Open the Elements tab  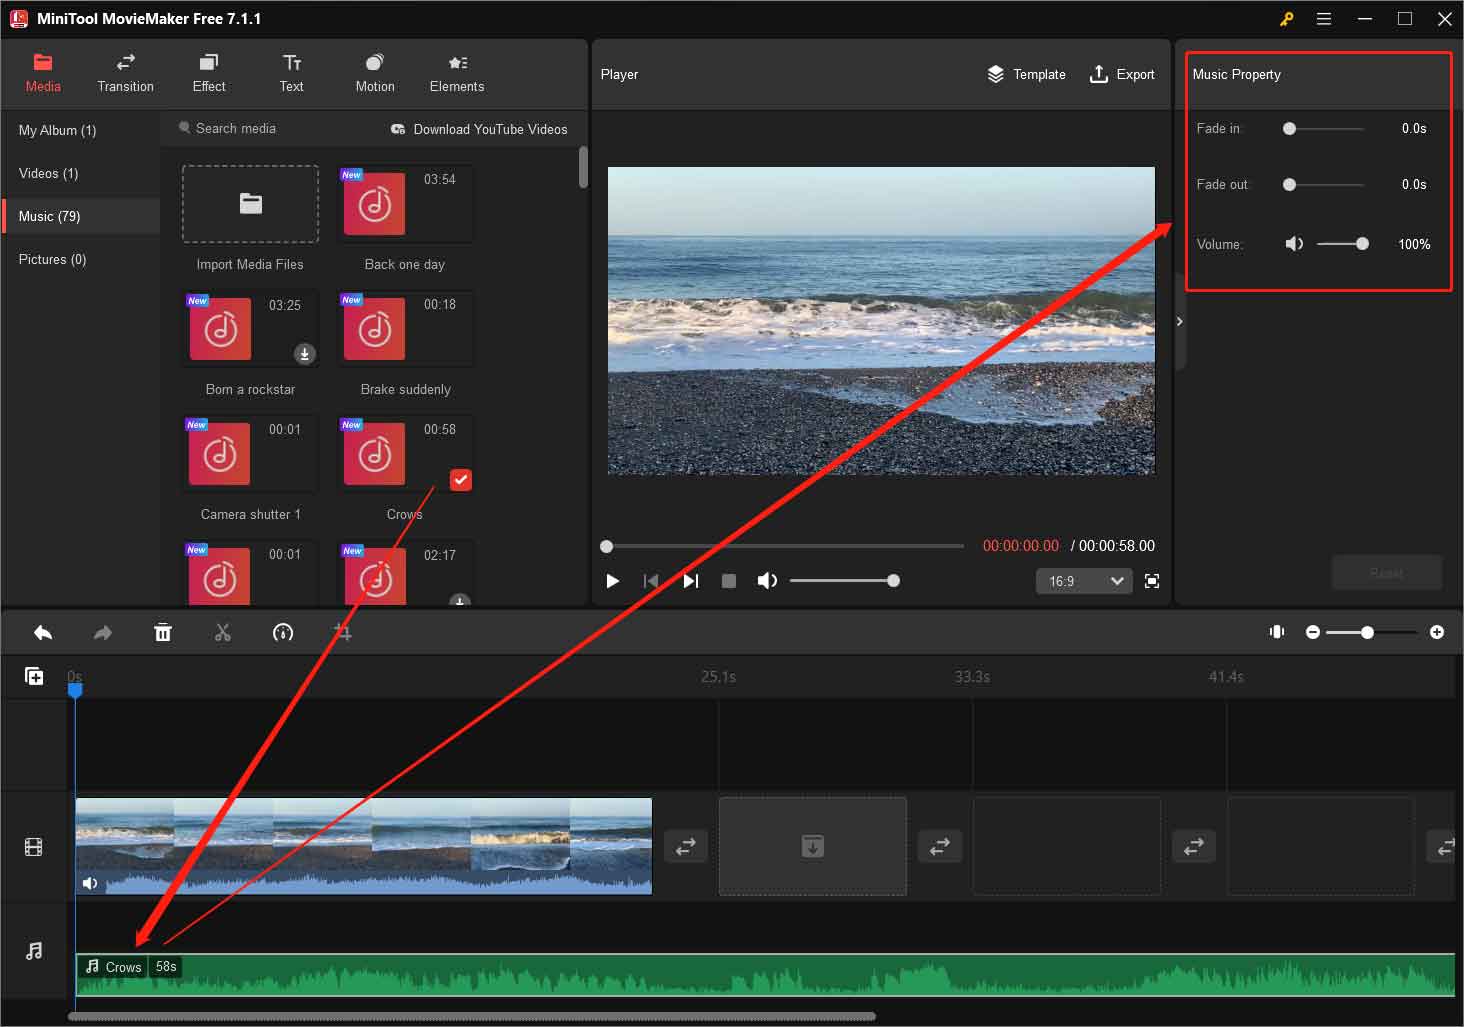457,74
